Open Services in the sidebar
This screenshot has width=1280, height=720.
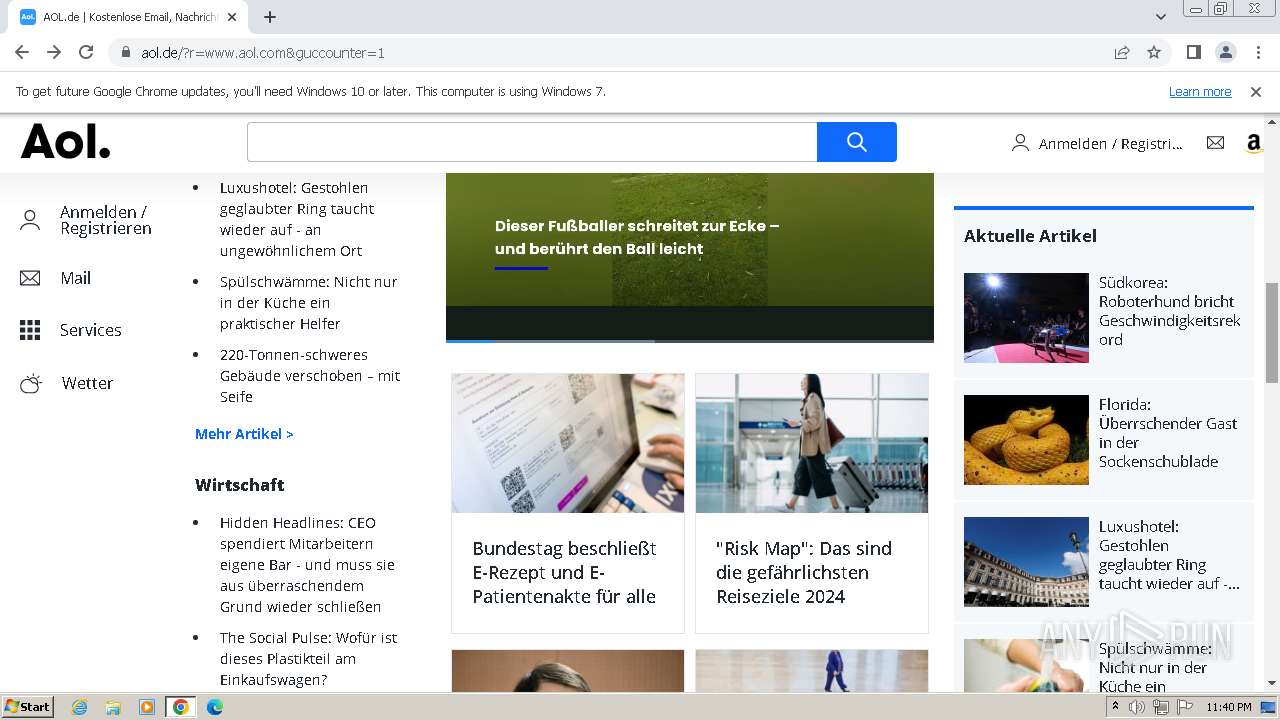point(90,330)
